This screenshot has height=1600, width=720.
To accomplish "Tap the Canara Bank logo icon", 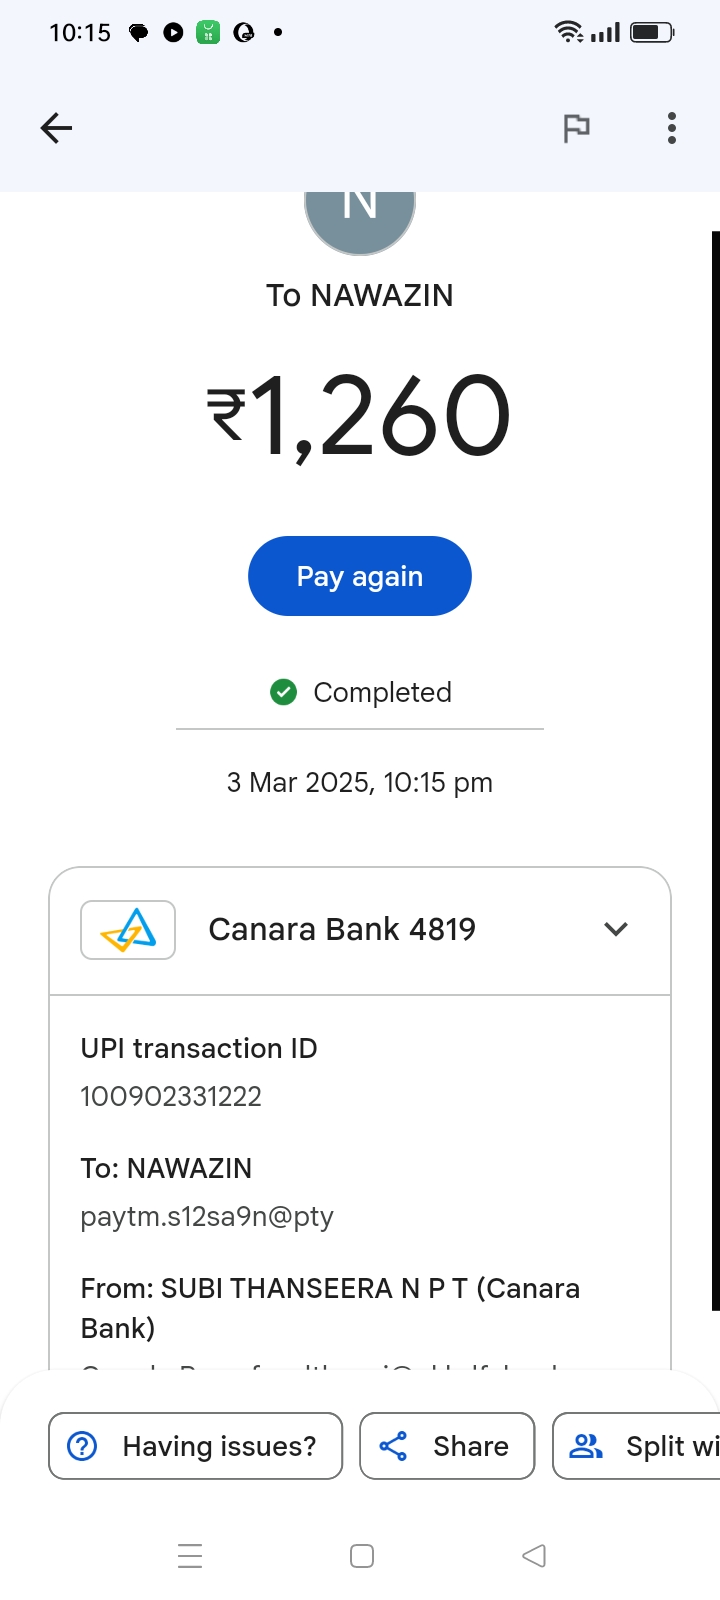I will (128, 930).
